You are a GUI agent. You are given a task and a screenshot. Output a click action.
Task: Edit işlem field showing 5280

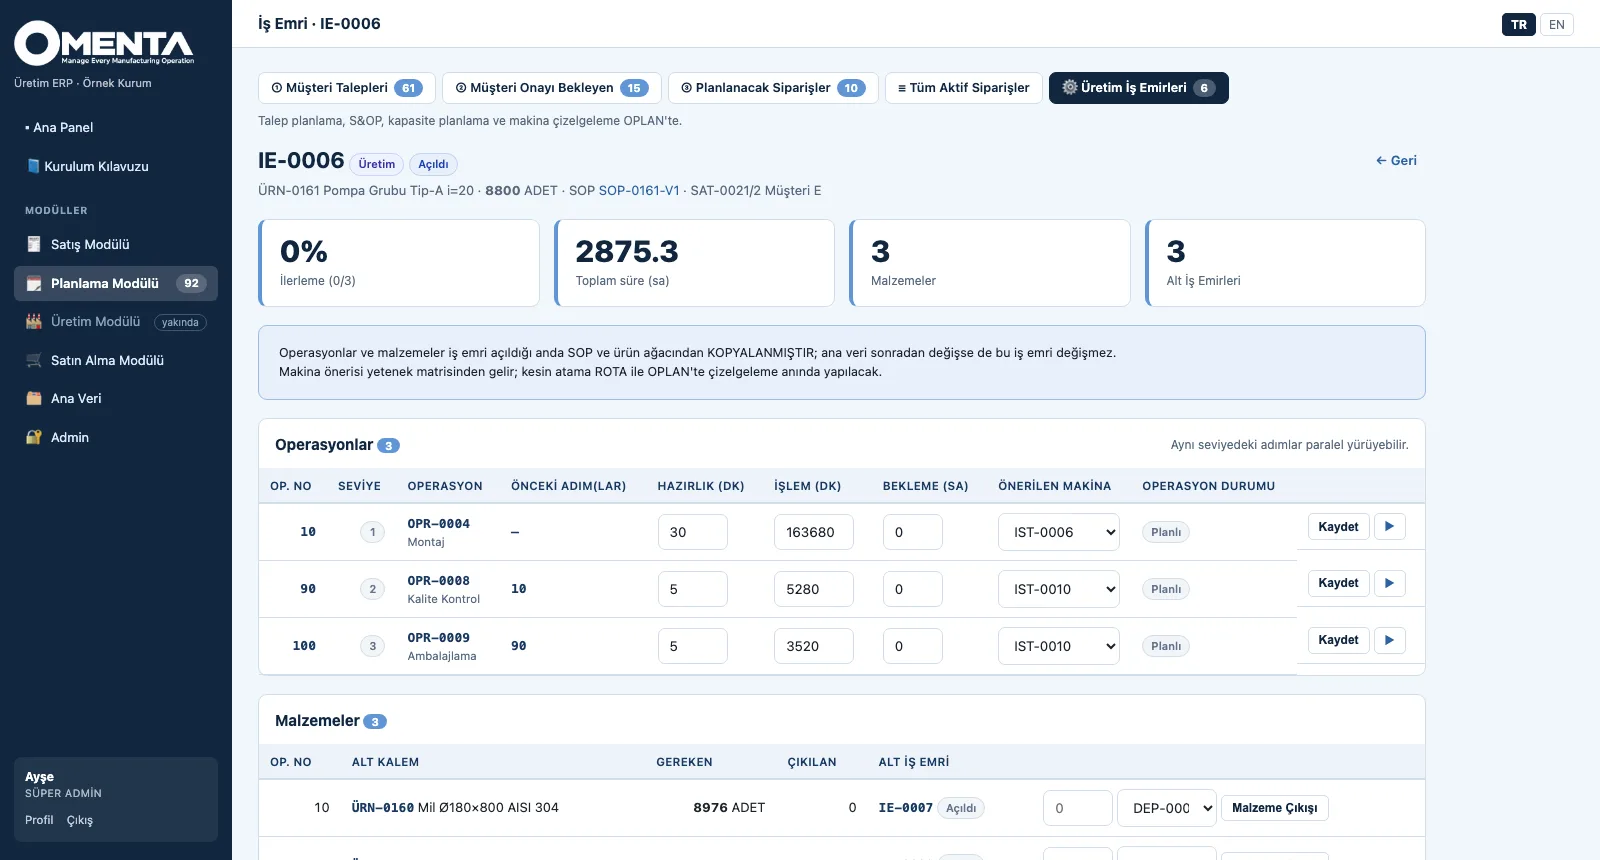click(x=814, y=589)
